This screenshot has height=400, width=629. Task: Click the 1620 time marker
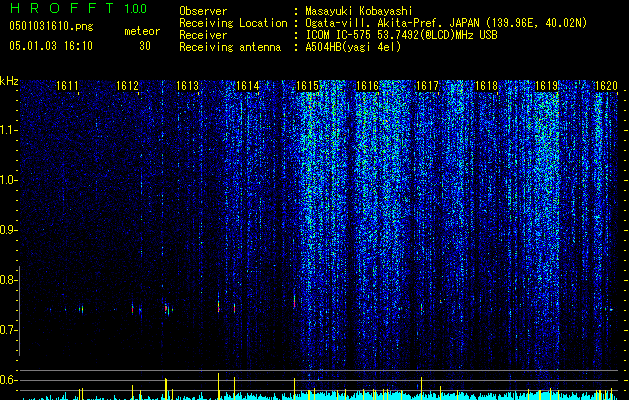(606, 86)
